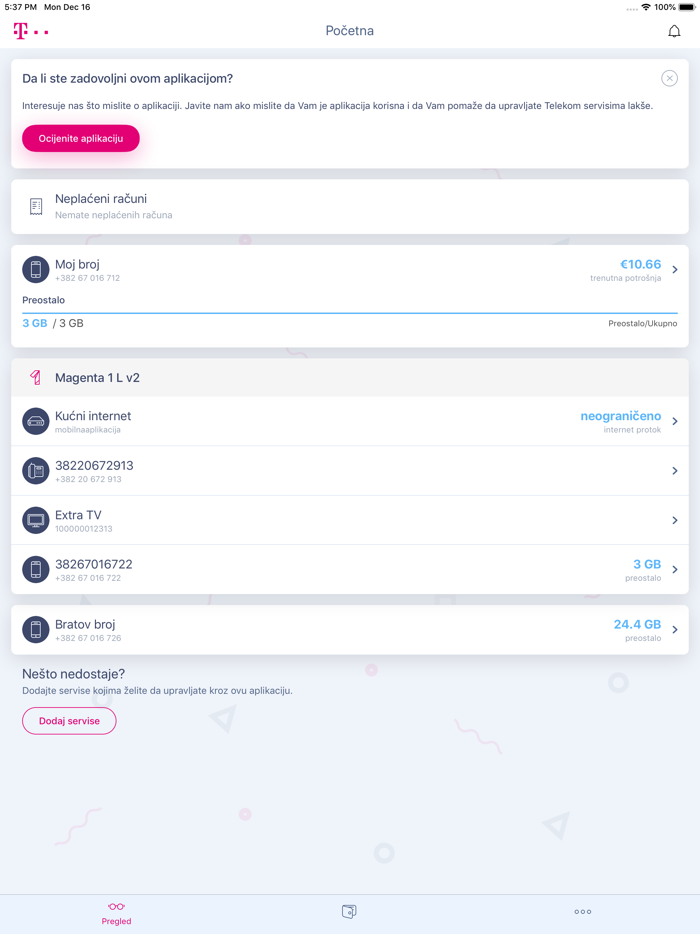The image size is (700, 934).
Task: Open the Extra TV television icon
Action: tap(36, 520)
